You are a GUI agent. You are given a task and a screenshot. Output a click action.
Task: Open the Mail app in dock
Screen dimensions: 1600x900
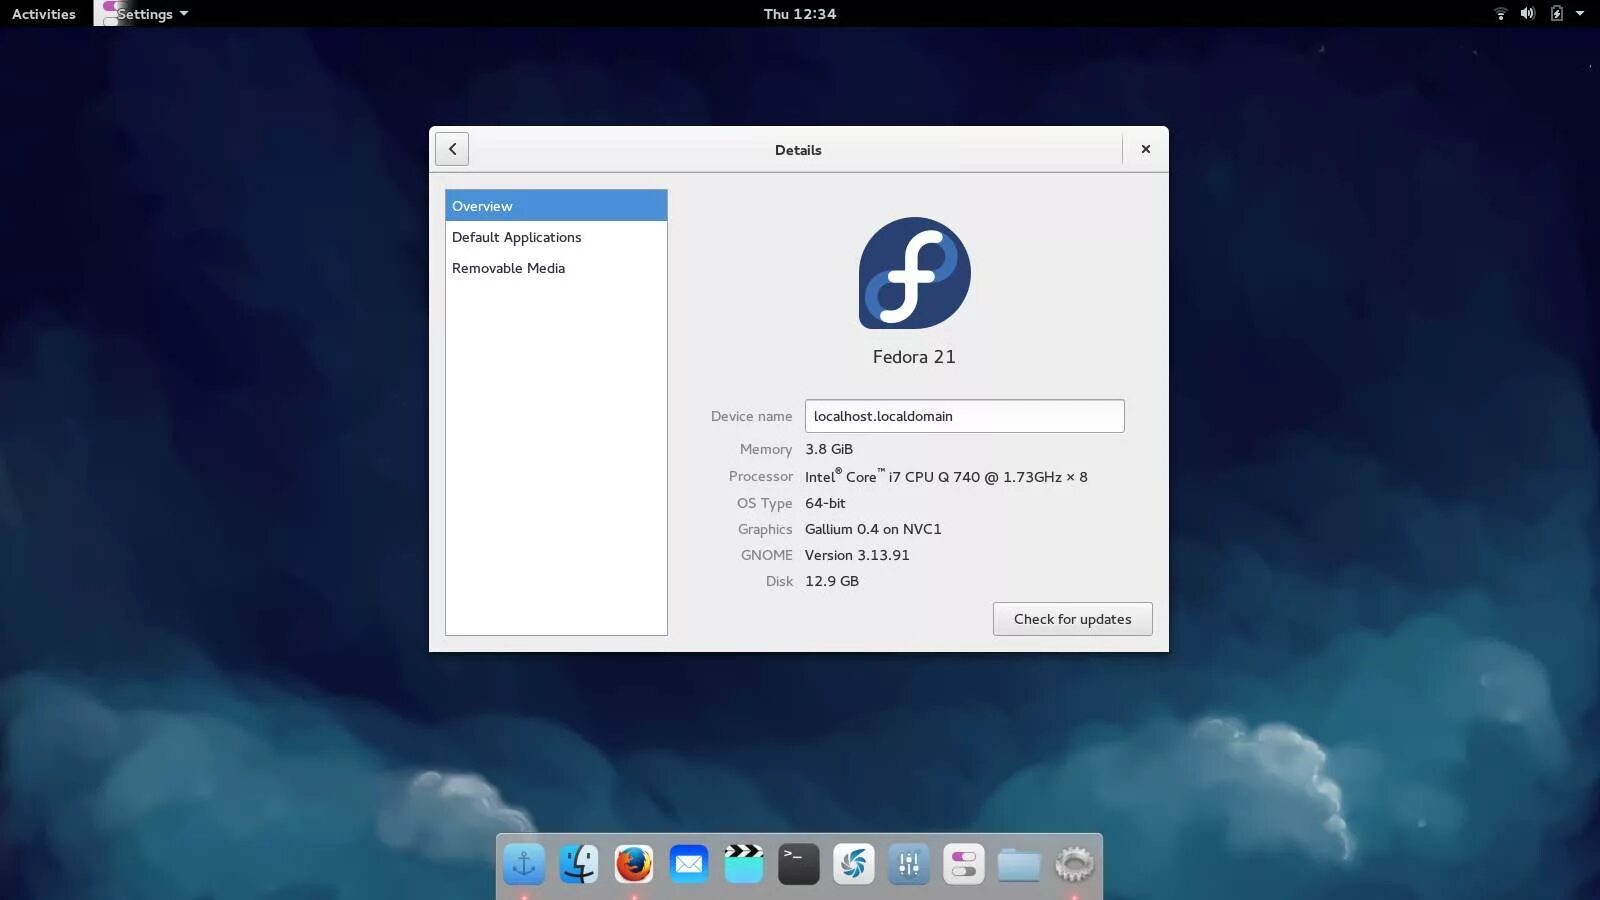pyautogui.click(x=689, y=864)
